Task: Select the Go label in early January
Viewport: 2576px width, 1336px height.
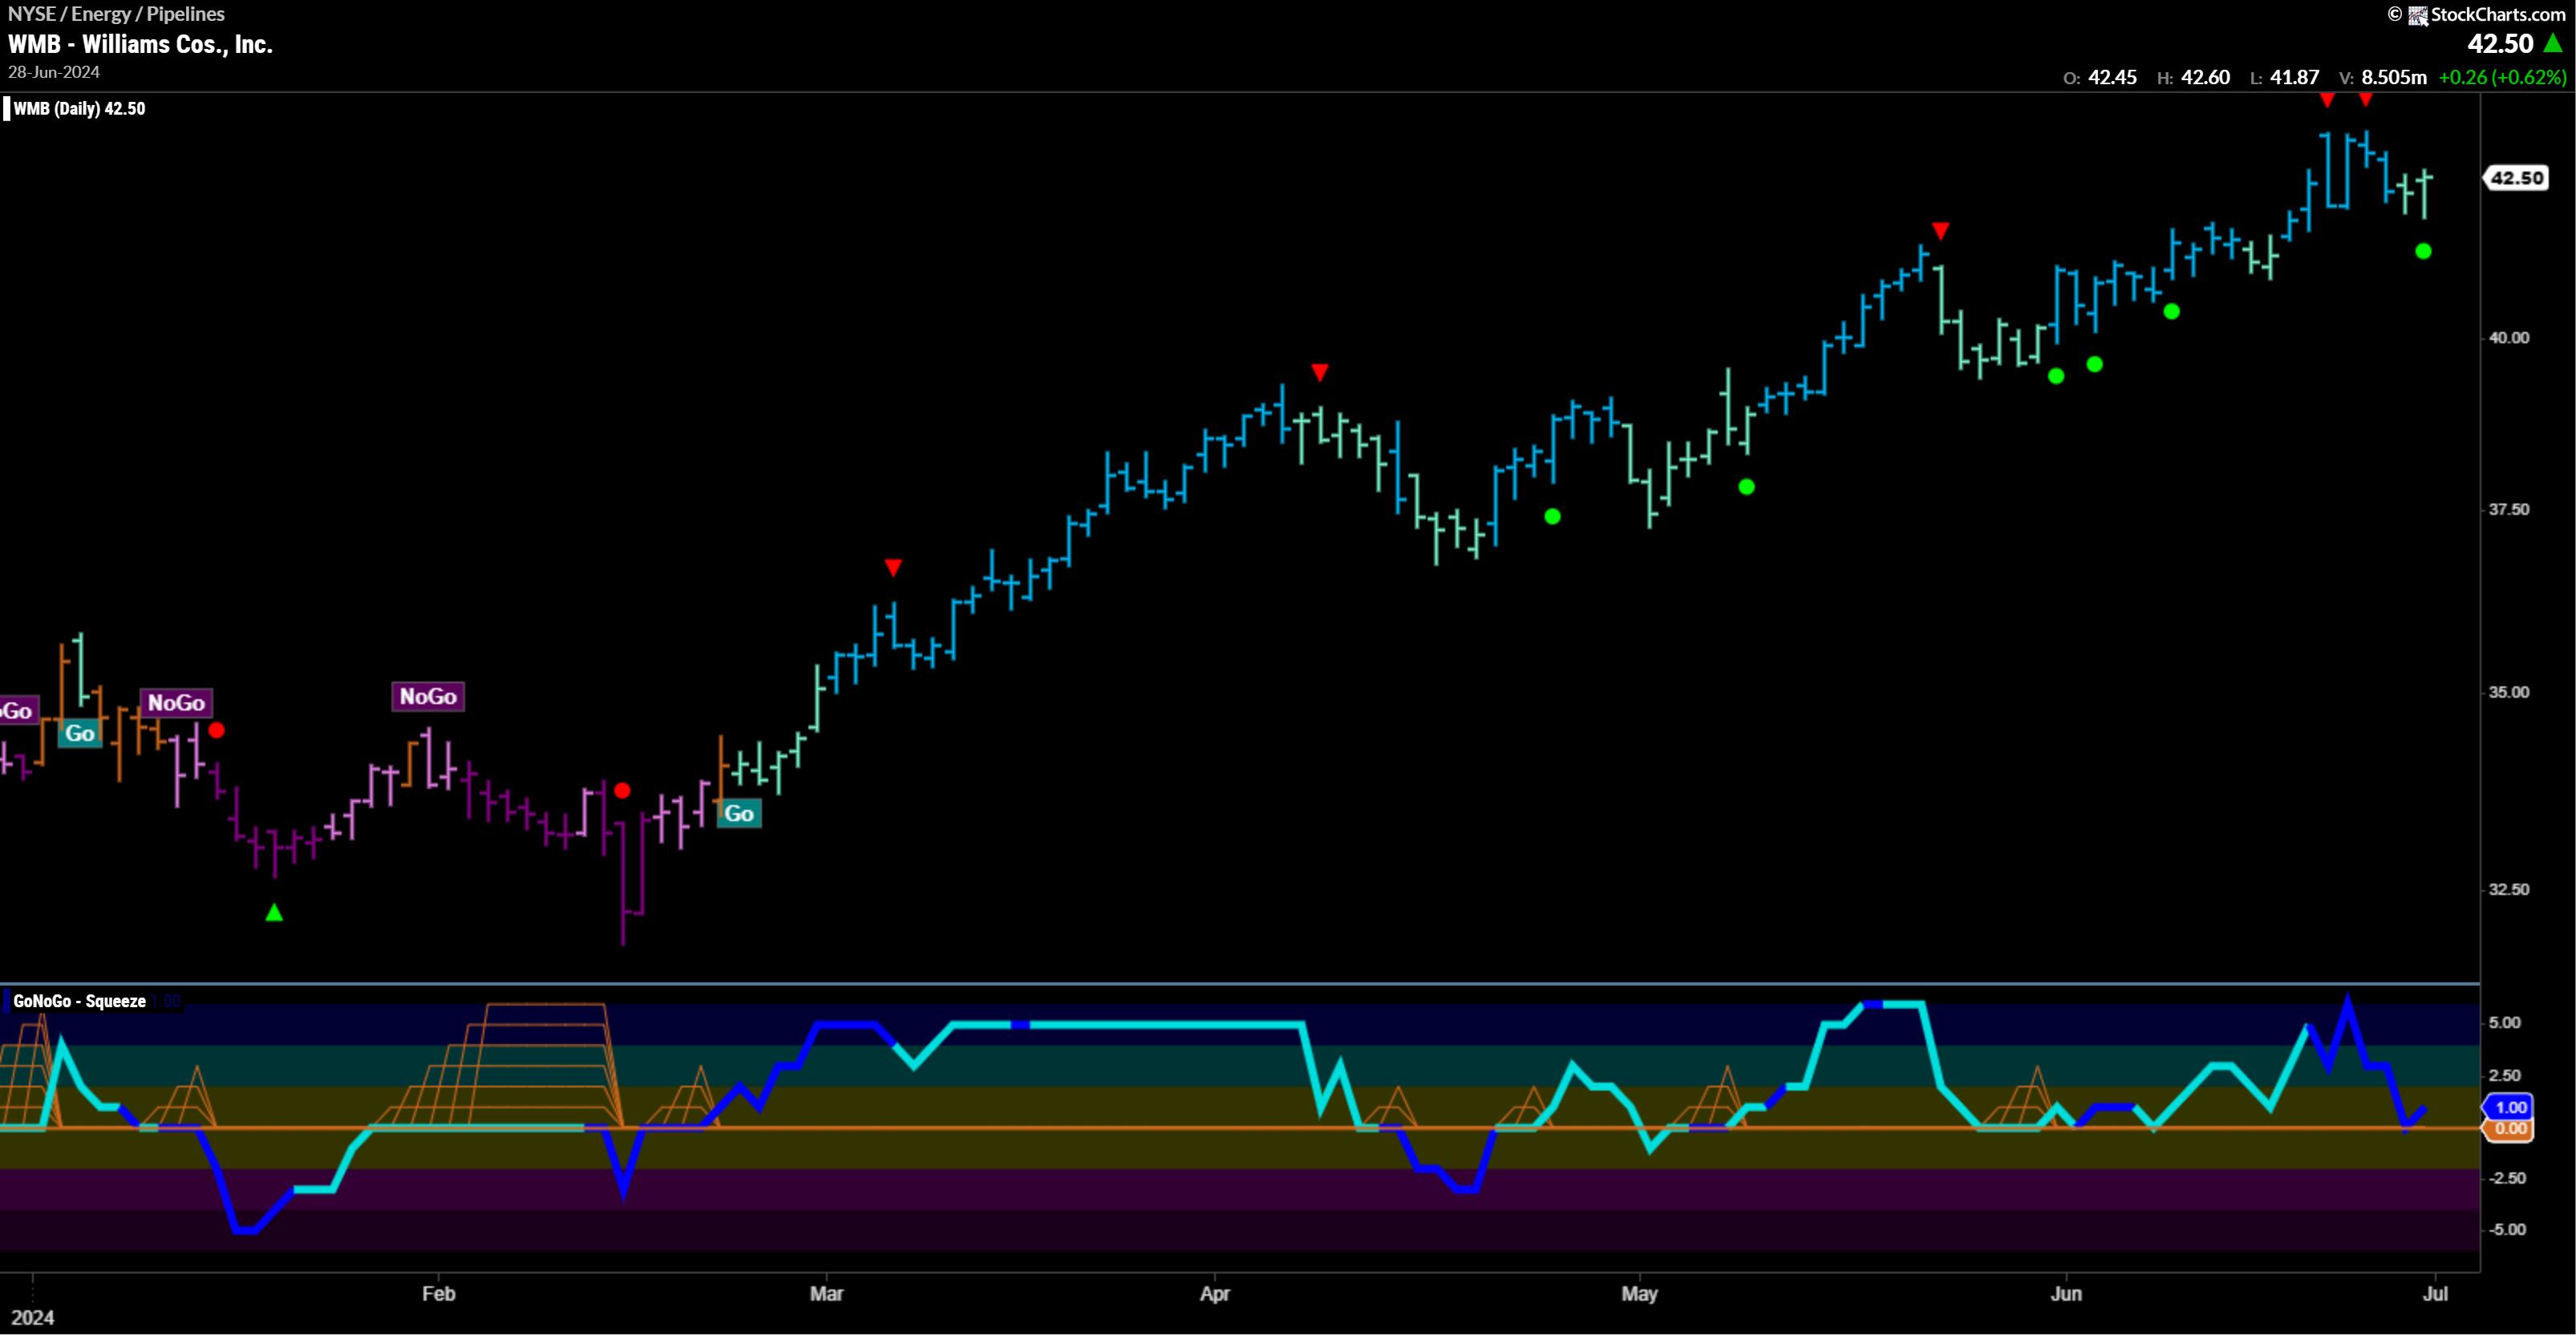Action: pos(80,734)
